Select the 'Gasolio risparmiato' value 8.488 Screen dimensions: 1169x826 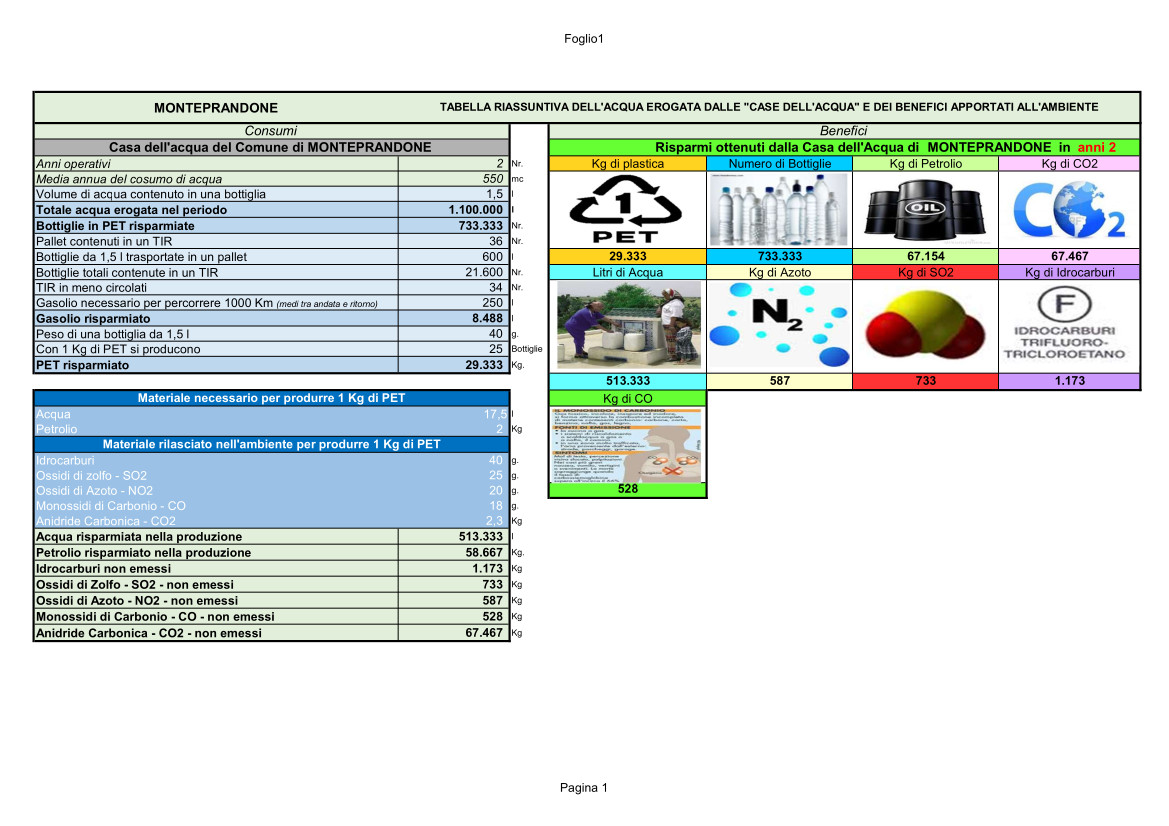coord(453,318)
